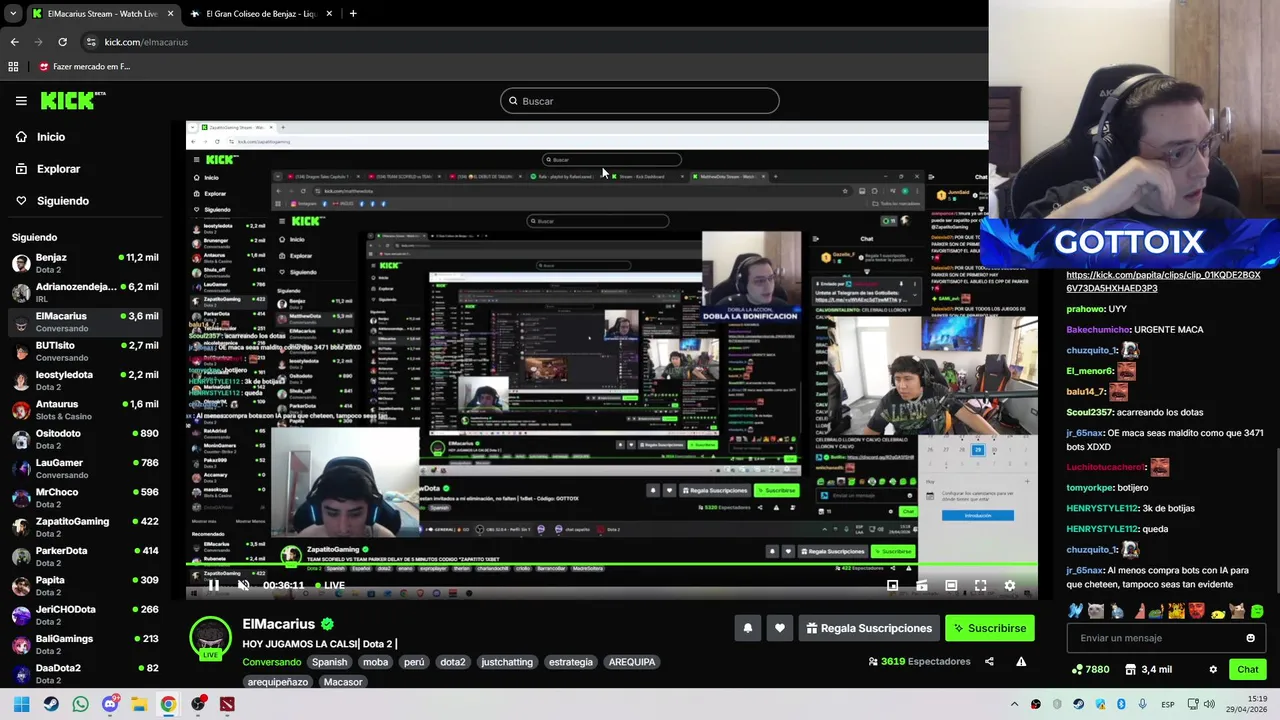Open Antaurus Slots & Casino channel
Screen dimensions: 1280x720
tap(86, 409)
